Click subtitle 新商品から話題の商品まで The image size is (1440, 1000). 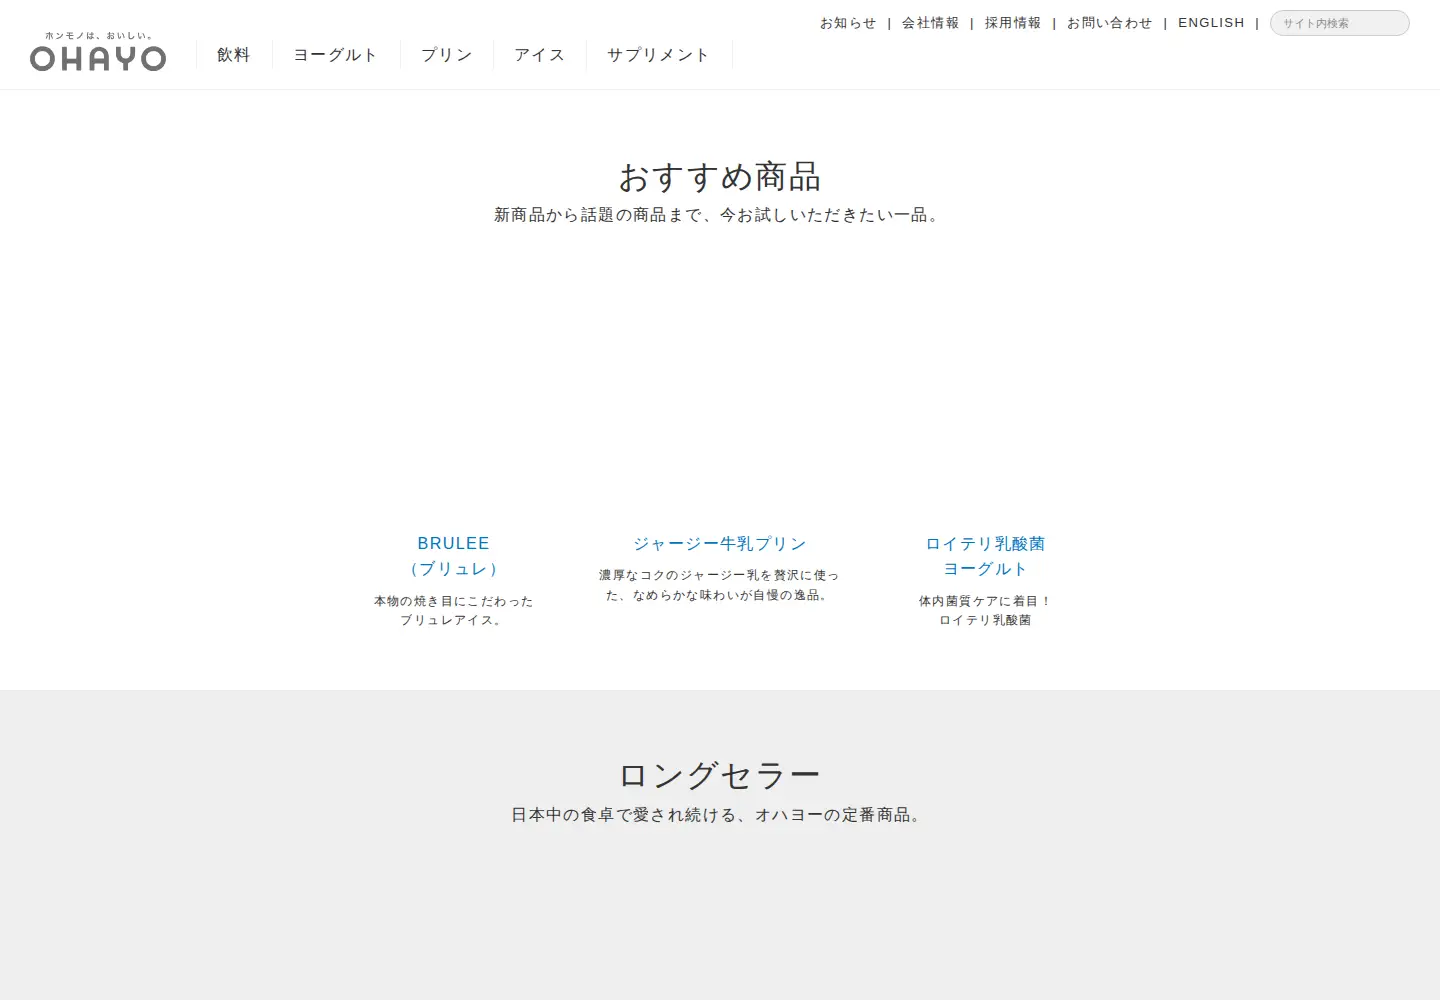click(x=720, y=215)
